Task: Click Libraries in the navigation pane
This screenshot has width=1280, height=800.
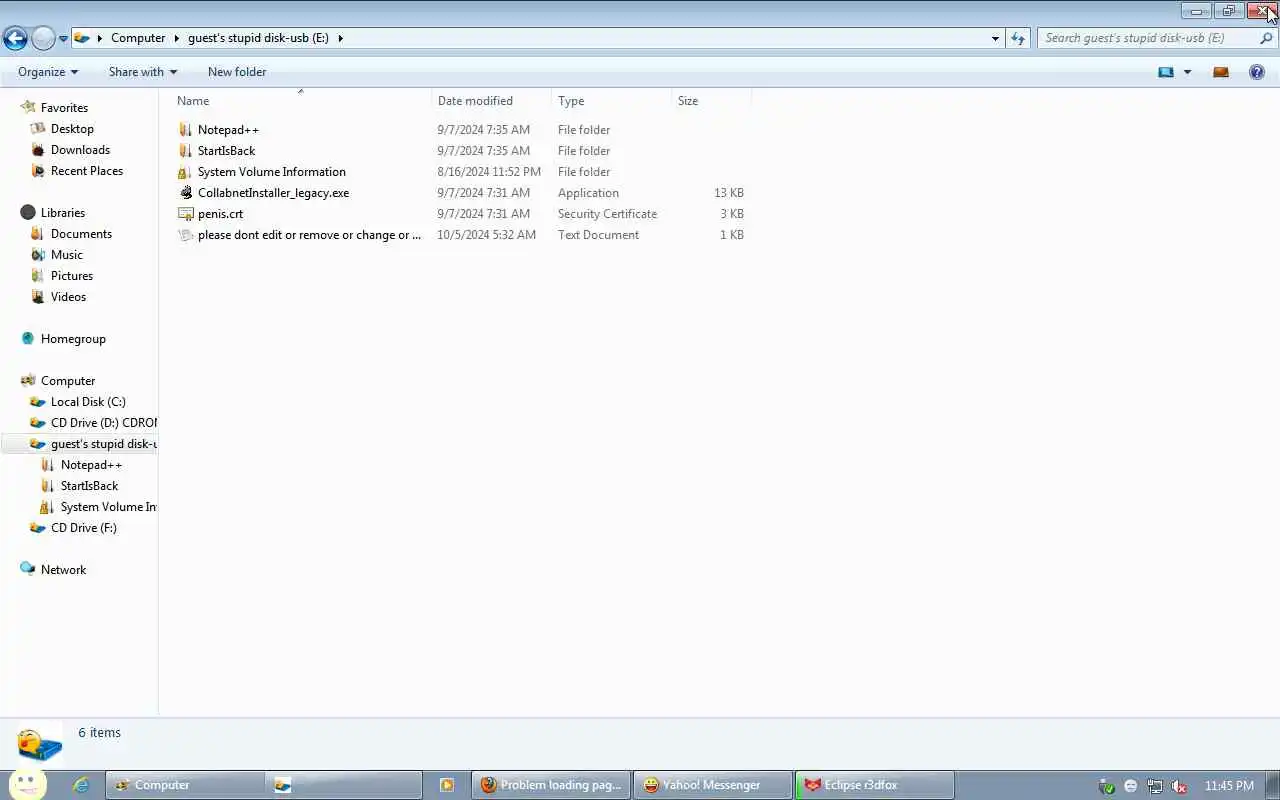Action: tap(62, 213)
